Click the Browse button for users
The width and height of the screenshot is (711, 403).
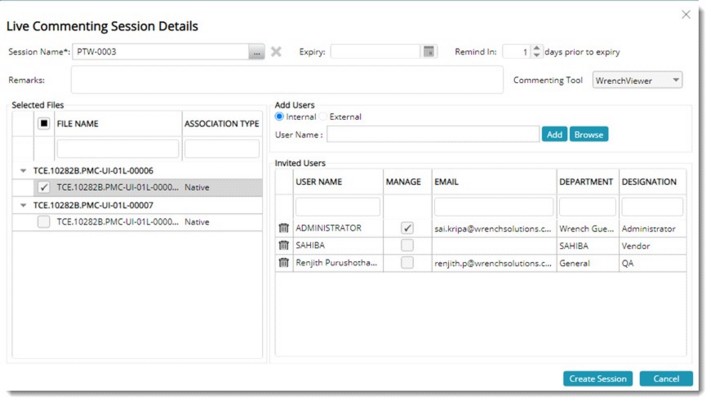[589, 134]
